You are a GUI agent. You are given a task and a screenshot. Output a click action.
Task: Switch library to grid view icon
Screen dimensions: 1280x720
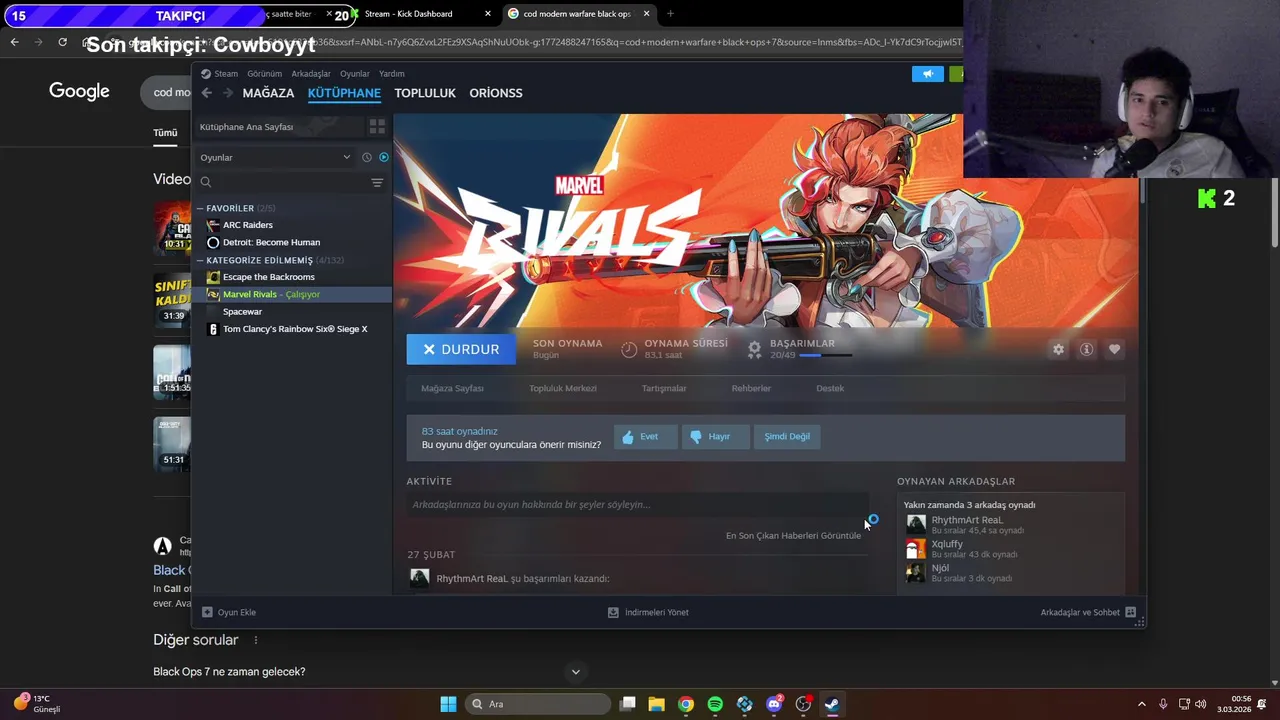pyautogui.click(x=377, y=127)
